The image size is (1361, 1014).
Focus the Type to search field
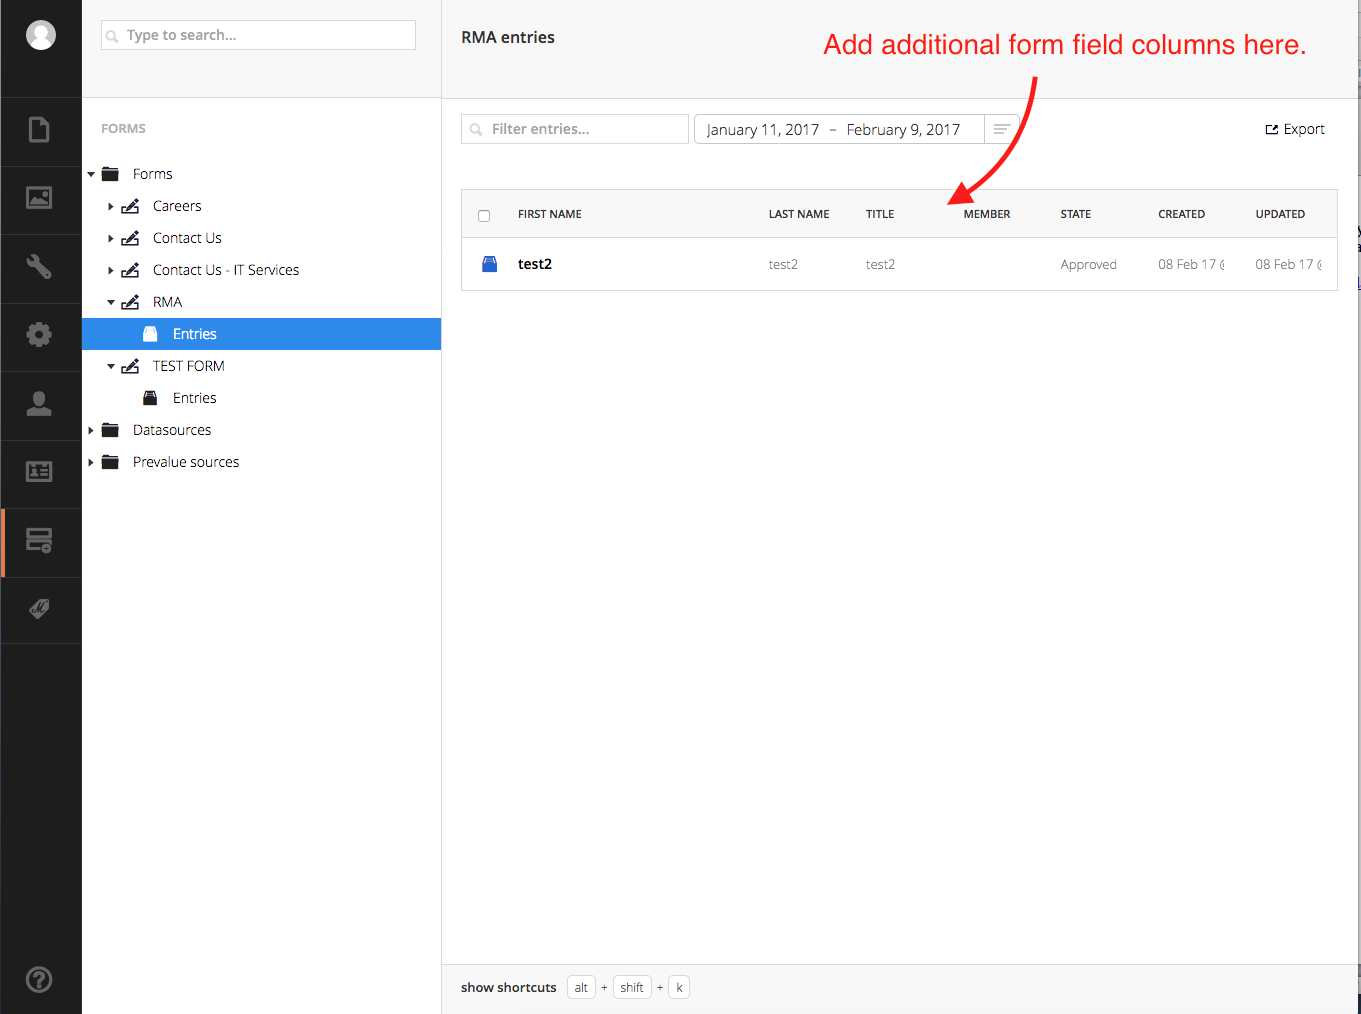click(258, 35)
